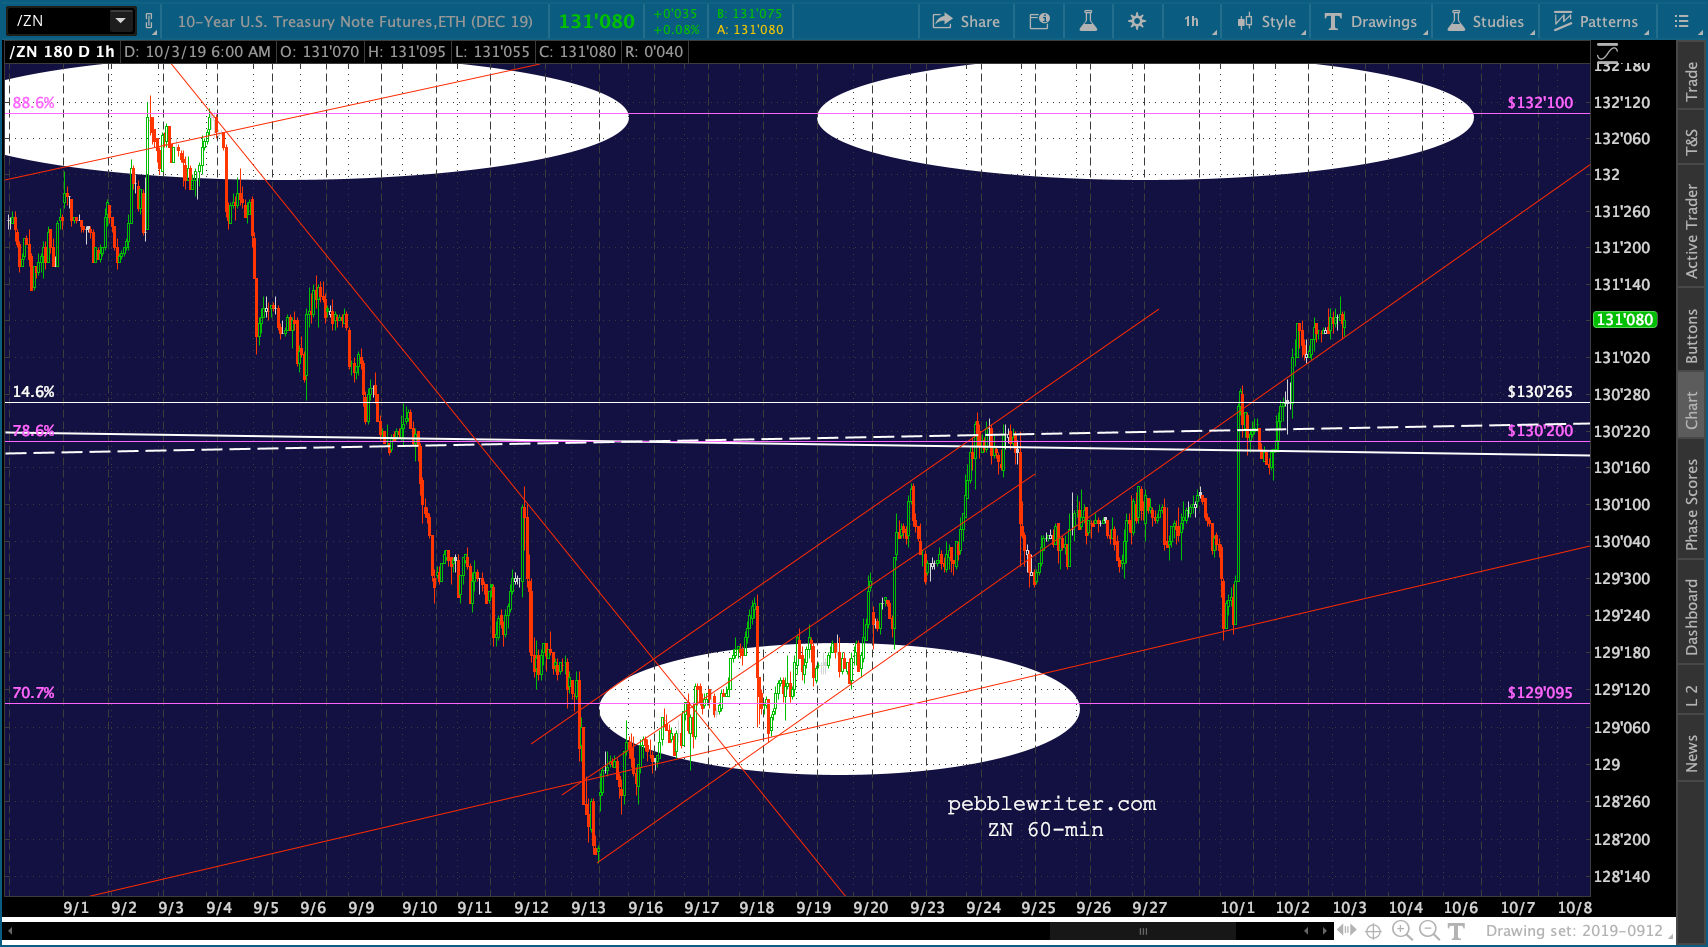Screen dimensions: 1708x947
Task: Open the /ZN symbol dropdown arrow
Action: (x=120, y=20)
